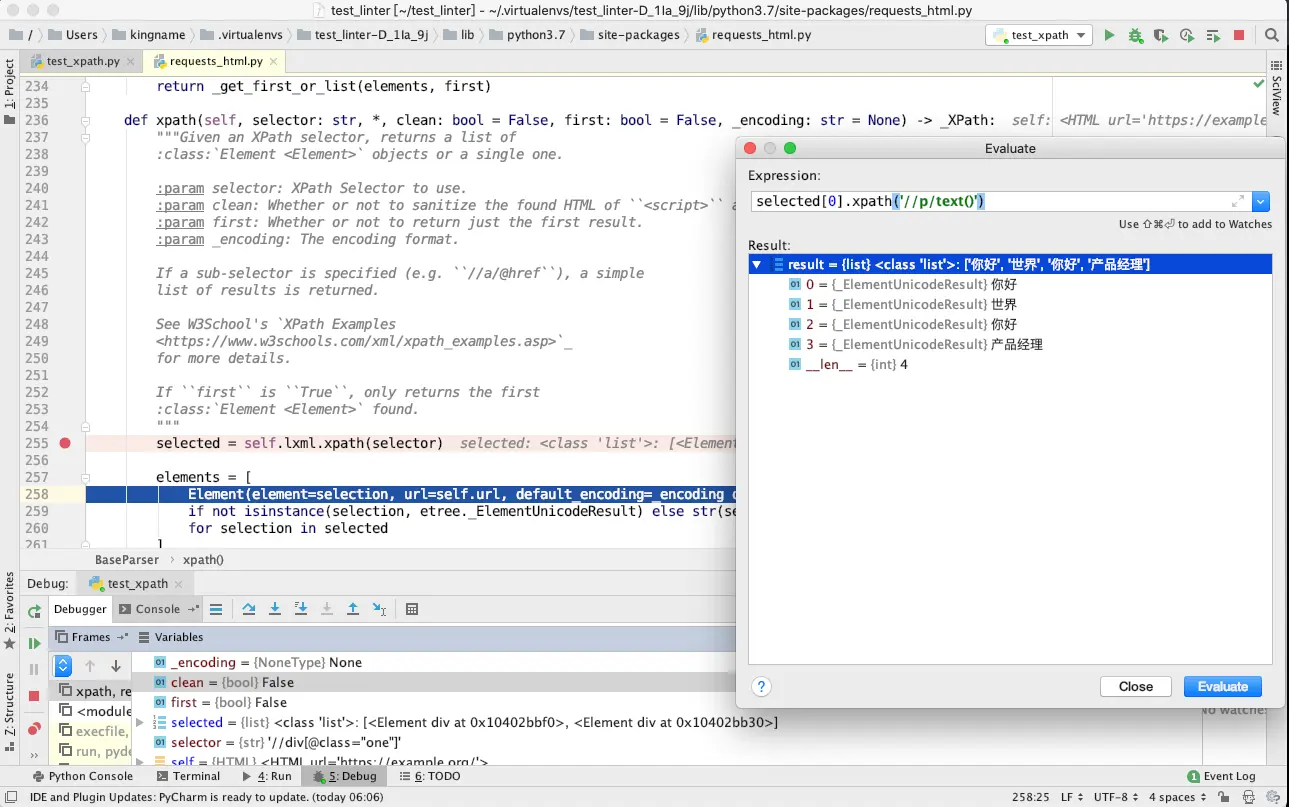Image resolution: width=1289 pixels, height=807 pixels.
Task: Expand the expression history dropdown in Evaluate
Action: (x=1261, y=201)
